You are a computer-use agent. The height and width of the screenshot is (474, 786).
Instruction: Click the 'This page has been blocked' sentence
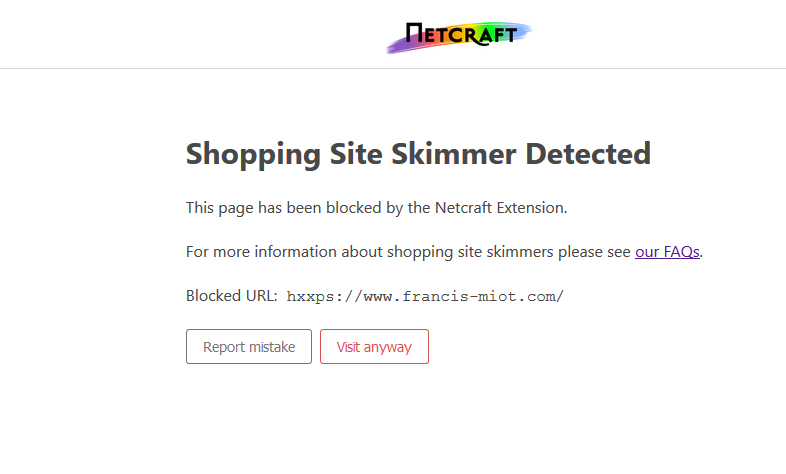[x=376, y=208]
